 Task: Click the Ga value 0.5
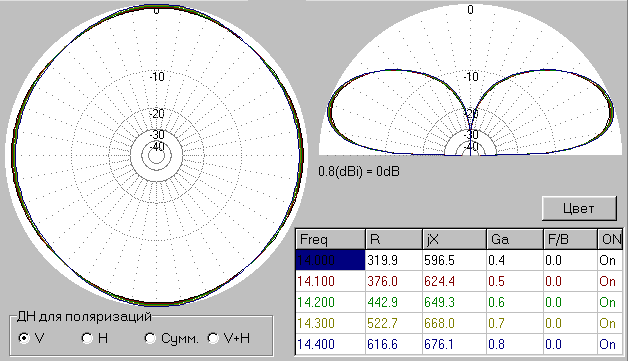tap(515, 281)
